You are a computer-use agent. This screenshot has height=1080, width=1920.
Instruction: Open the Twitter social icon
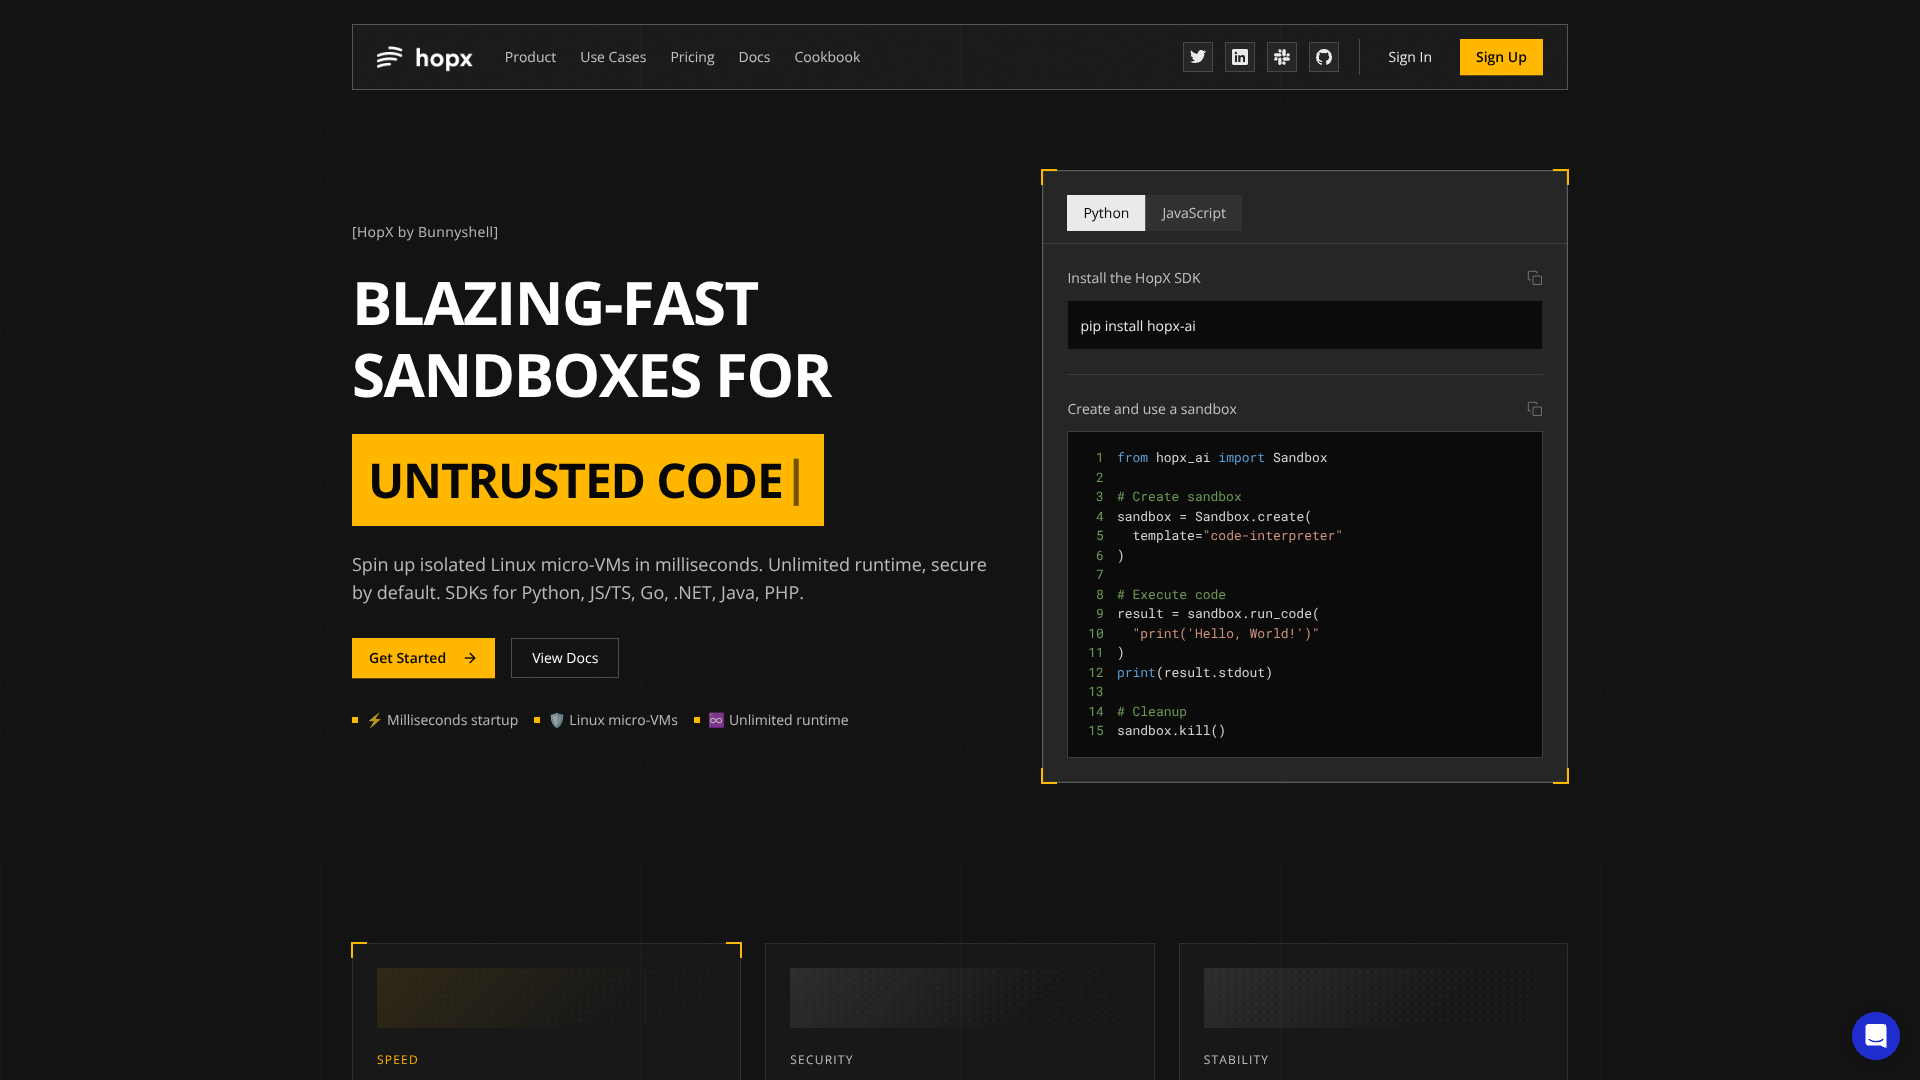coord(1197,57)
